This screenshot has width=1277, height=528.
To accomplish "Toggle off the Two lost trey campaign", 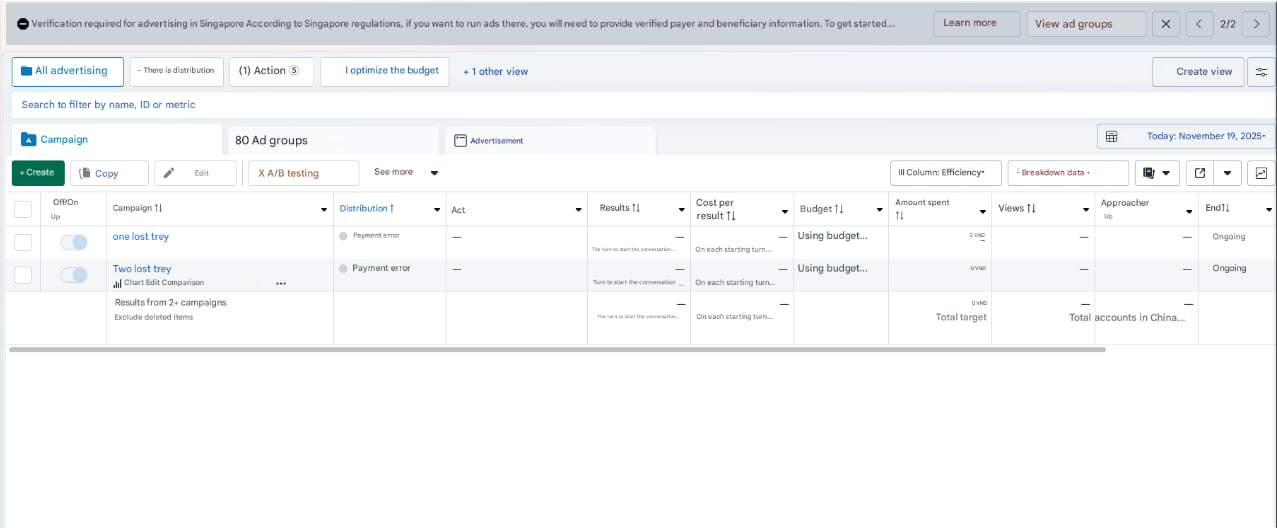I will tap(74, 275).
